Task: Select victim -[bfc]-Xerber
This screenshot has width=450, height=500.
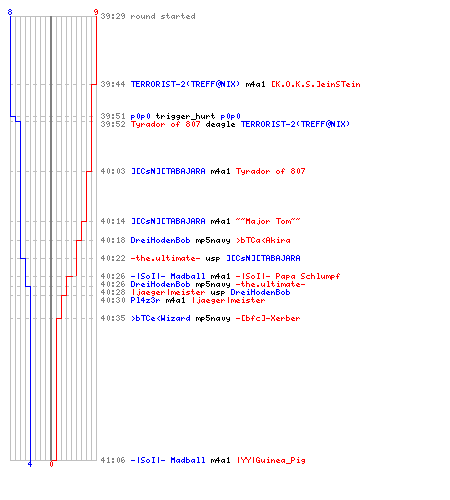Action: click(268, 318)
